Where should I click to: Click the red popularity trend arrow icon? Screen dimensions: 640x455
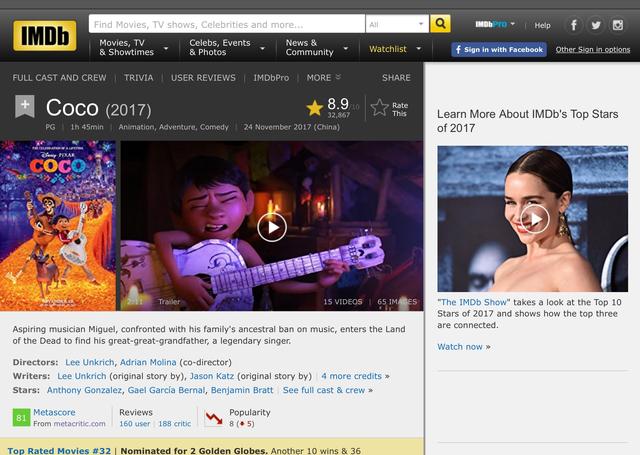214,418
